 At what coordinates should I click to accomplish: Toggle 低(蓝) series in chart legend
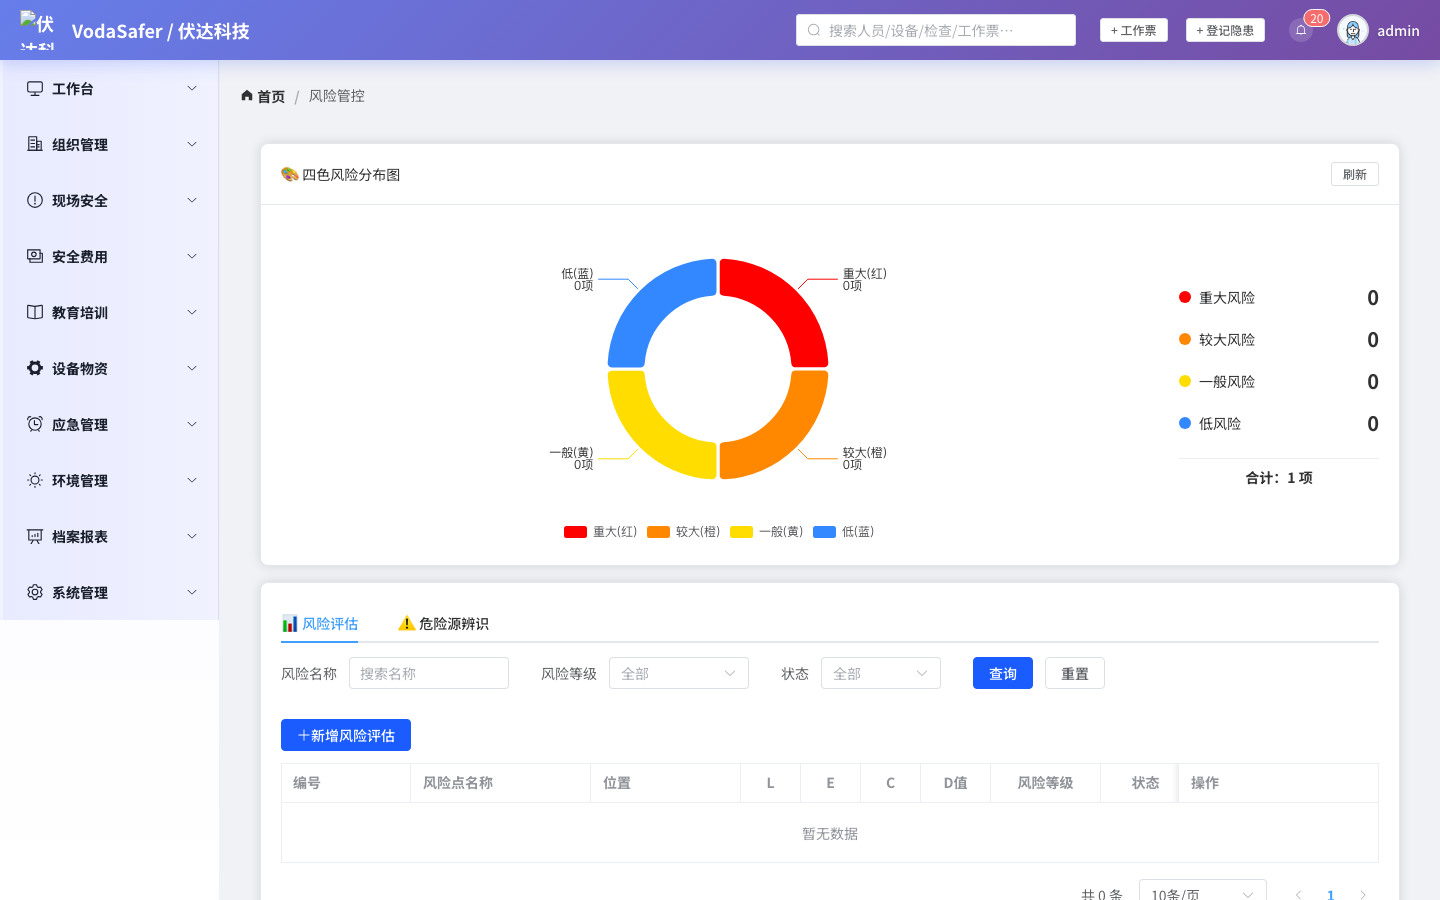843,532
